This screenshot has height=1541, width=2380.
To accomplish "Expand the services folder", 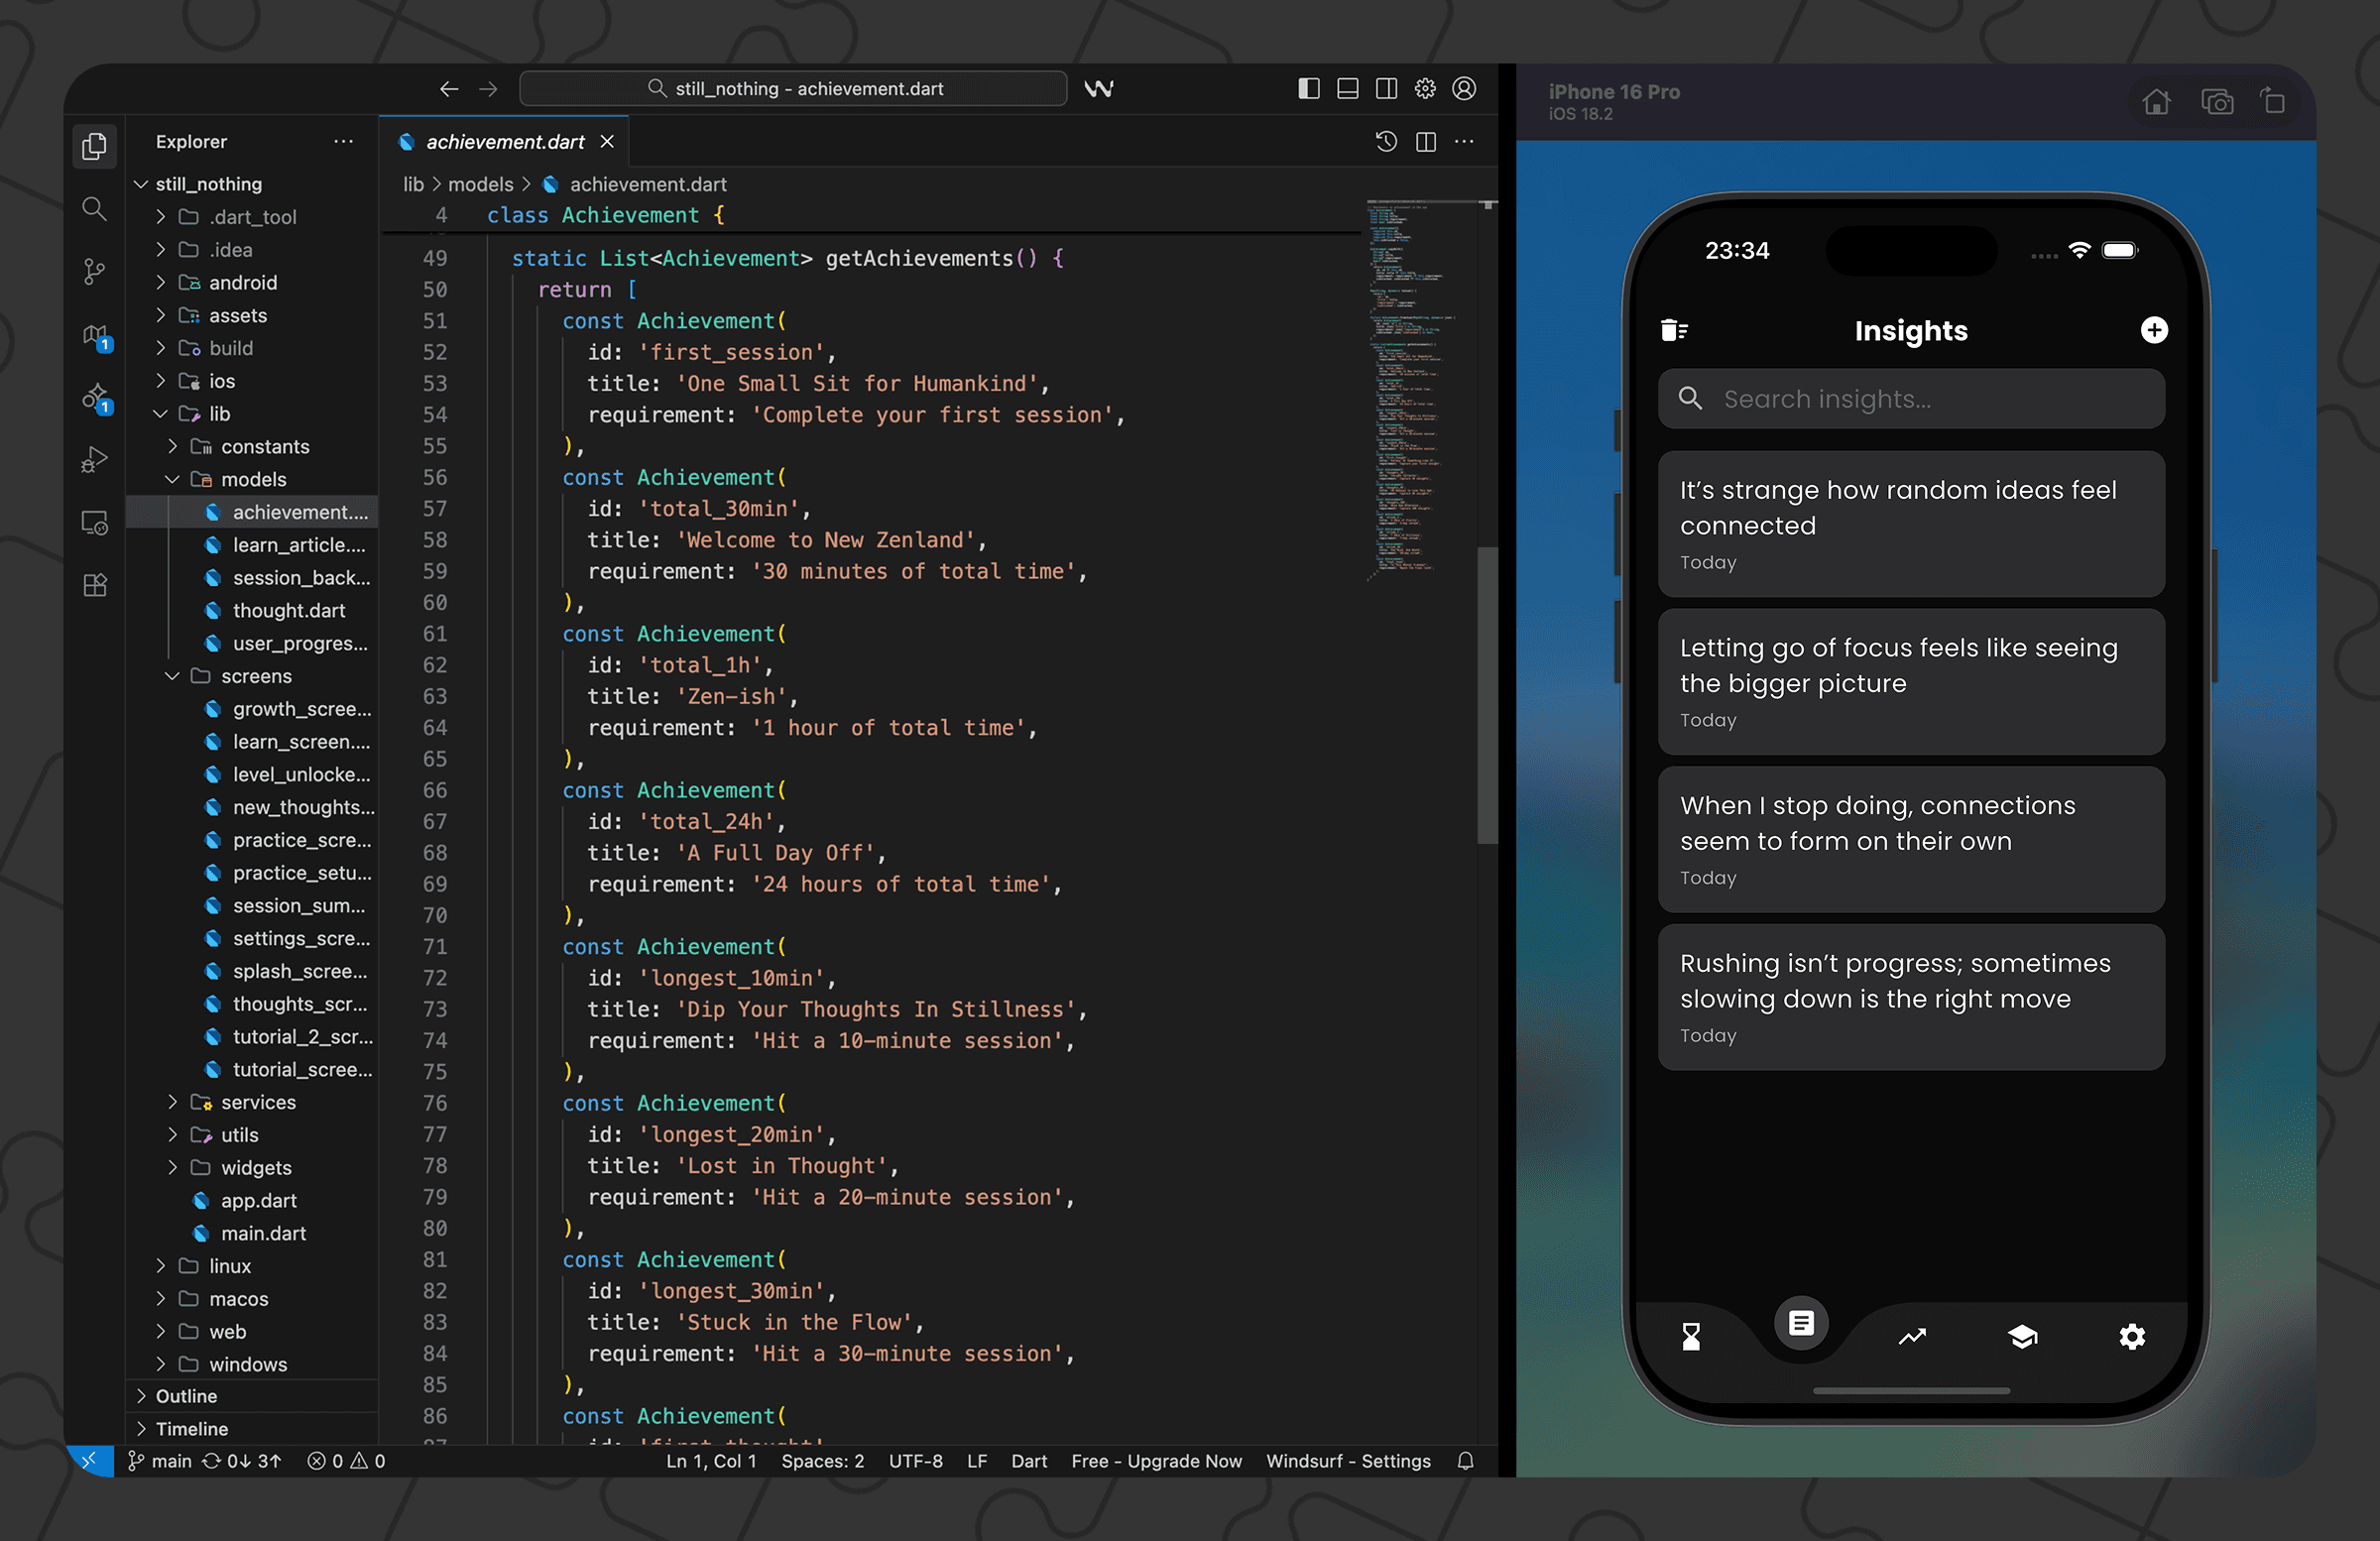I will click(172, 1102).
